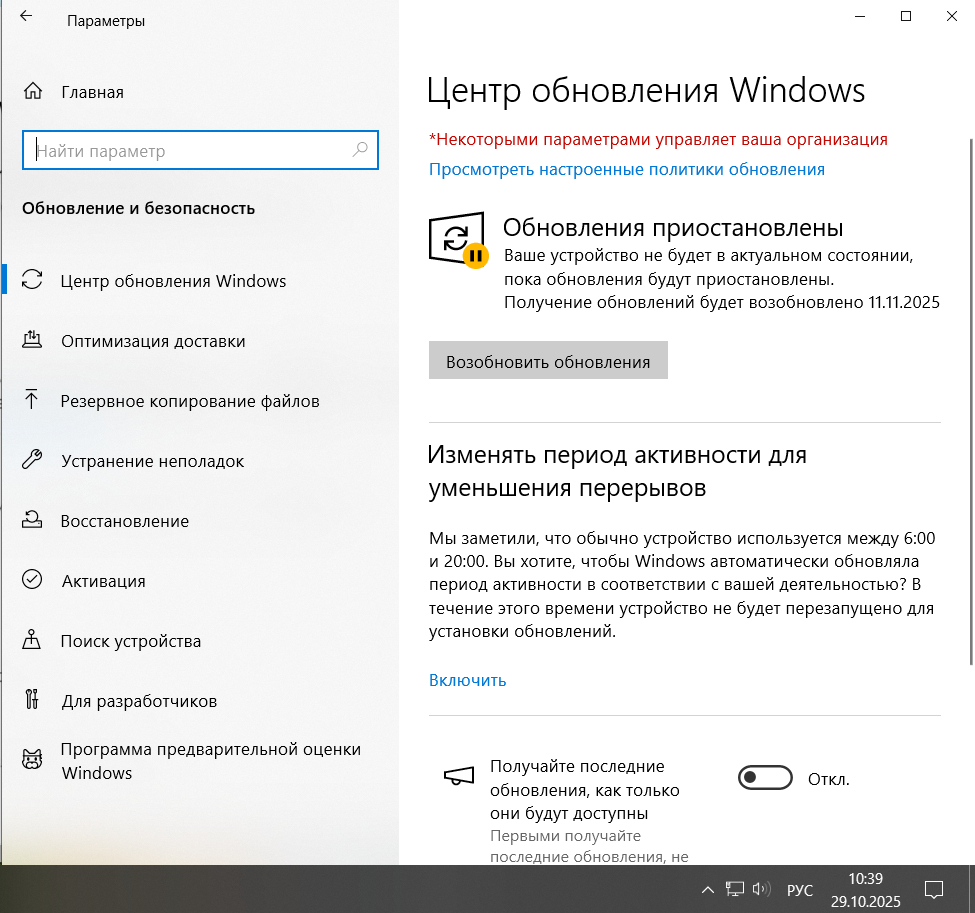Image resolution: width=975 pixels, height=913 pixels.
Task: Click the red organization management notice
Action: pos(658,139)
